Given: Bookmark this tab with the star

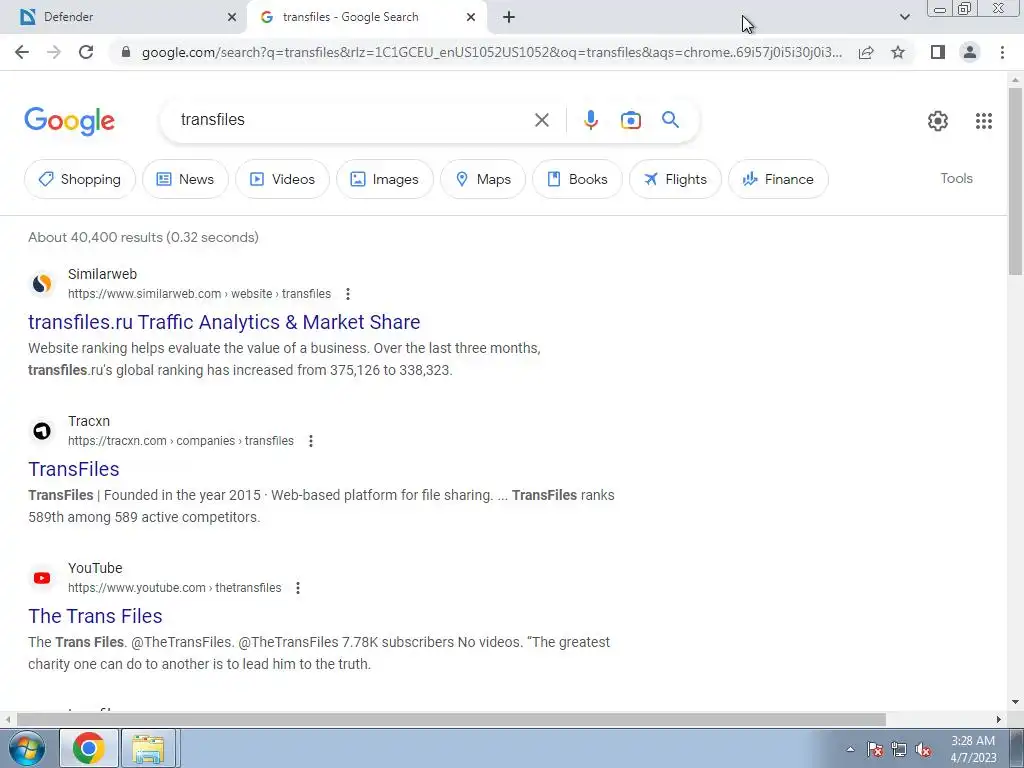Looking at the screenshot, I should click(898, 52).
